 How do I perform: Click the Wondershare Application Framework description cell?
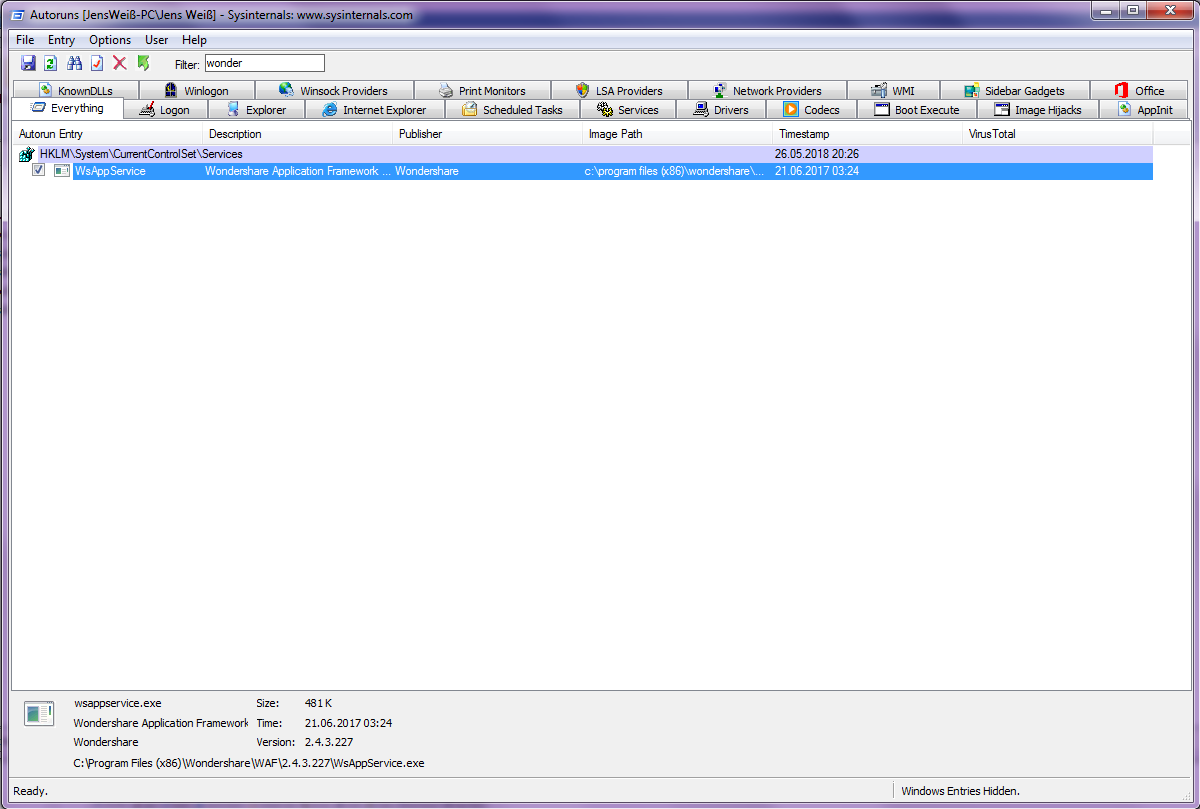click(297, 171)
